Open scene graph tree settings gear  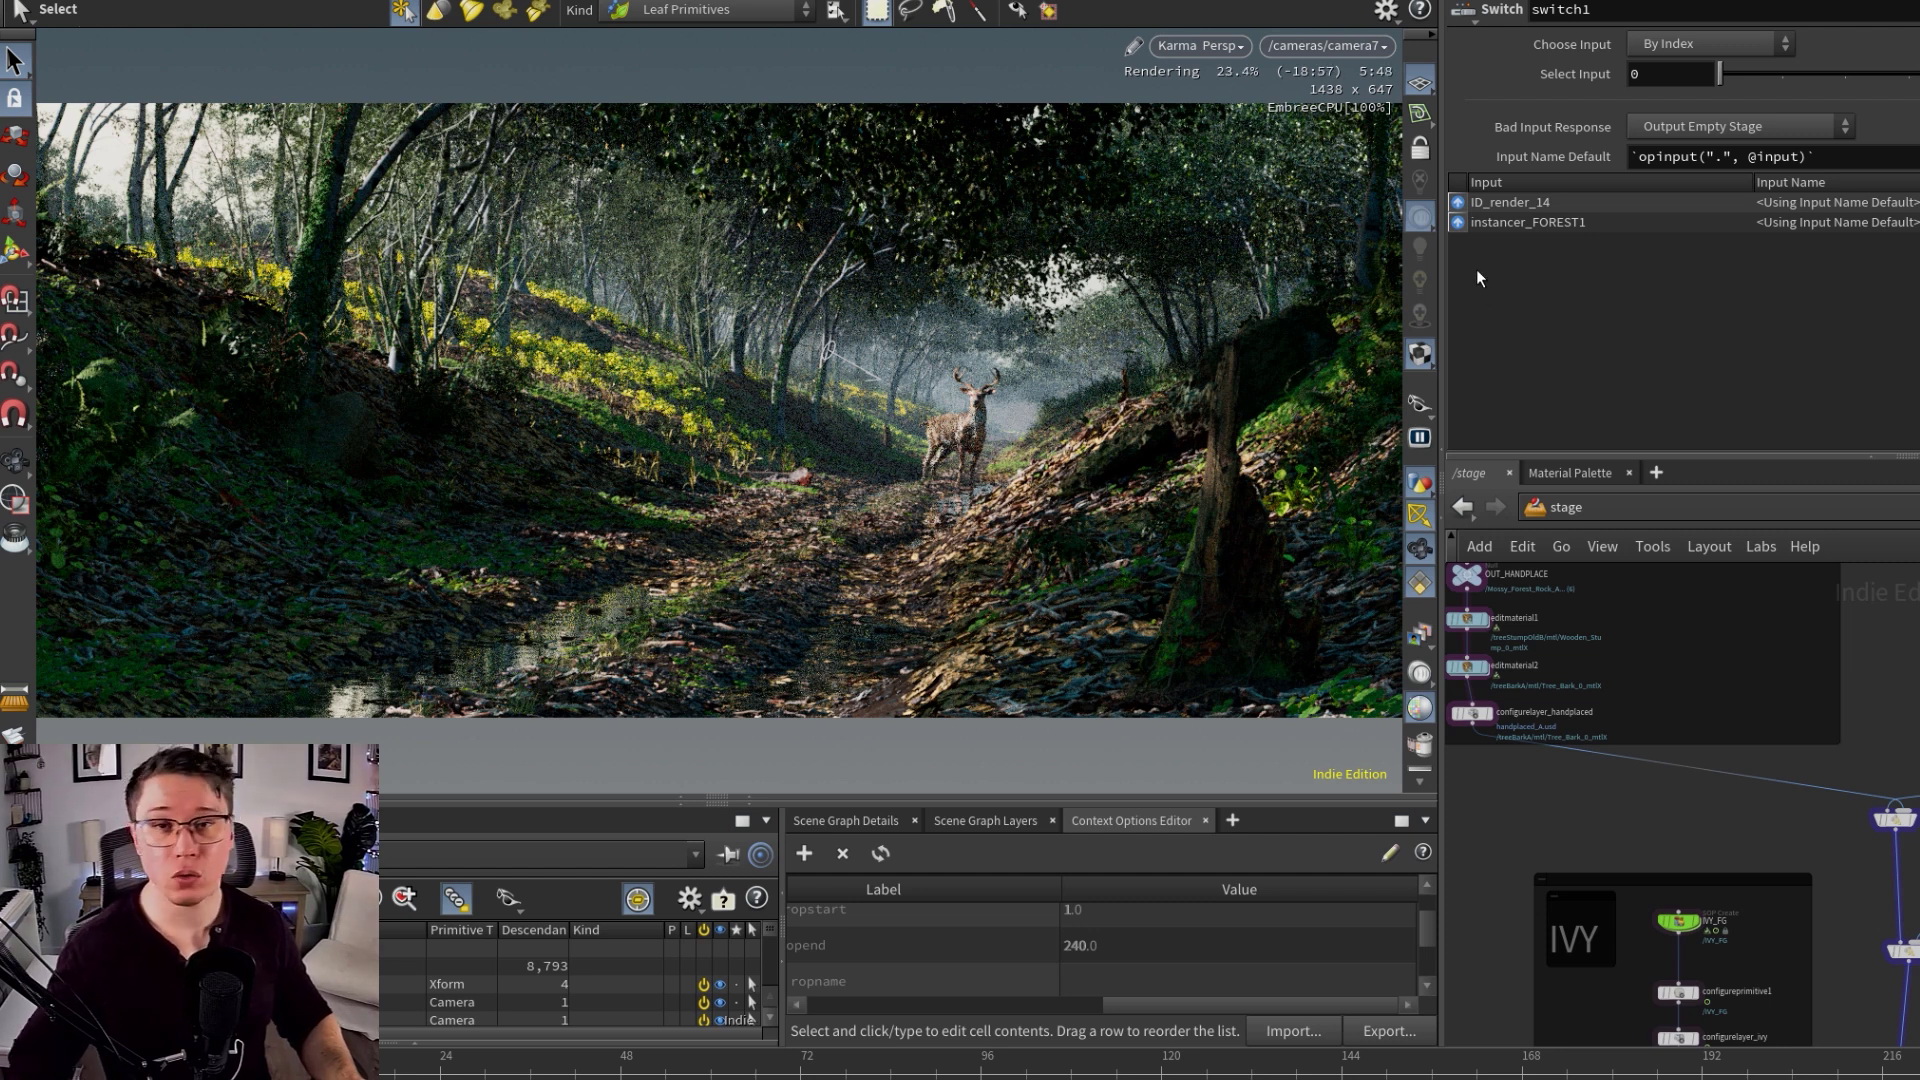(689, 898)
